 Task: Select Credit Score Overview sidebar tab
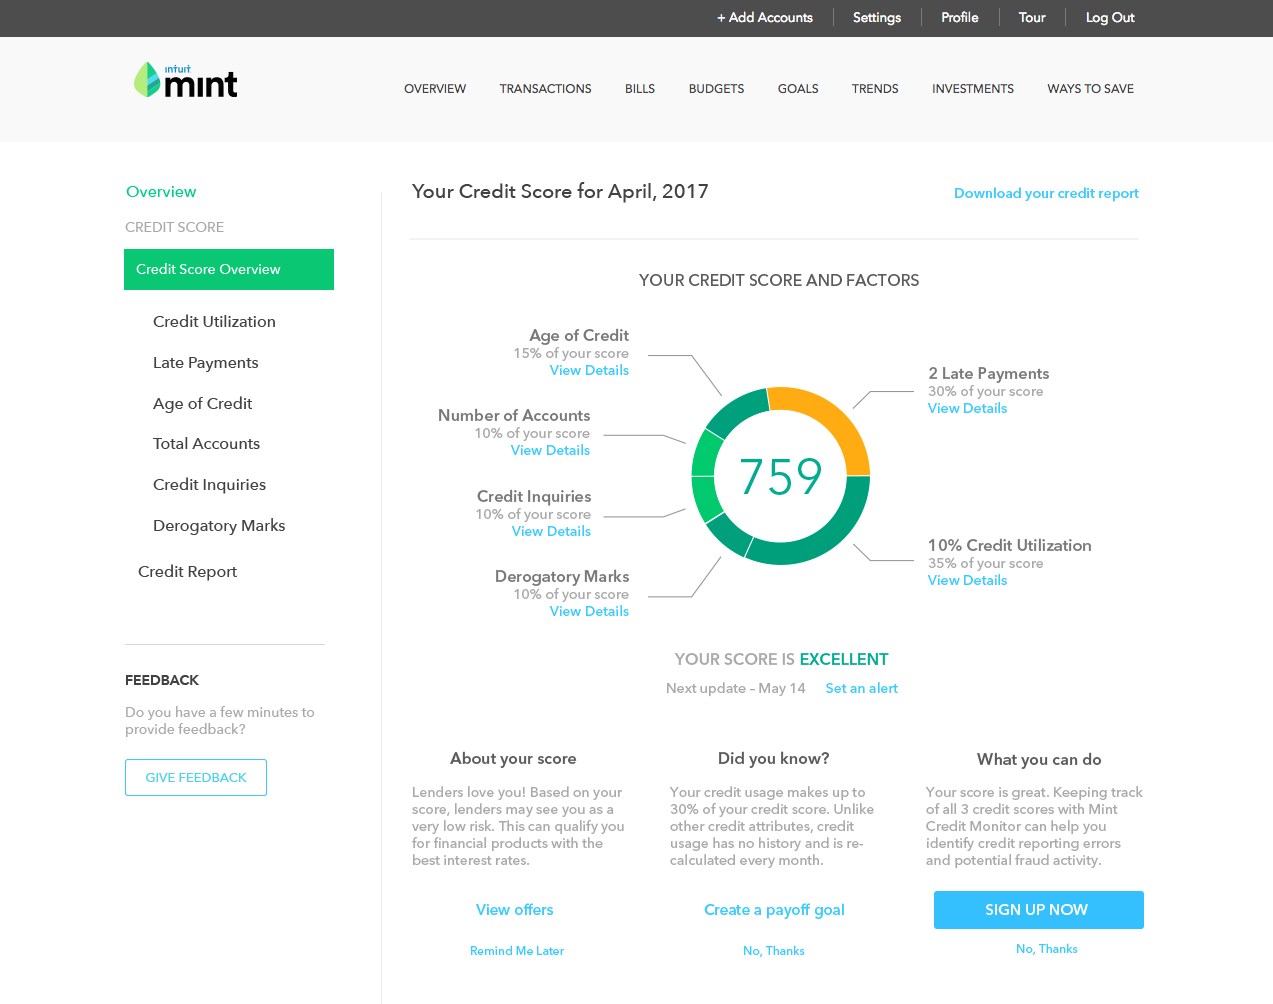click(x=229, y=269)
